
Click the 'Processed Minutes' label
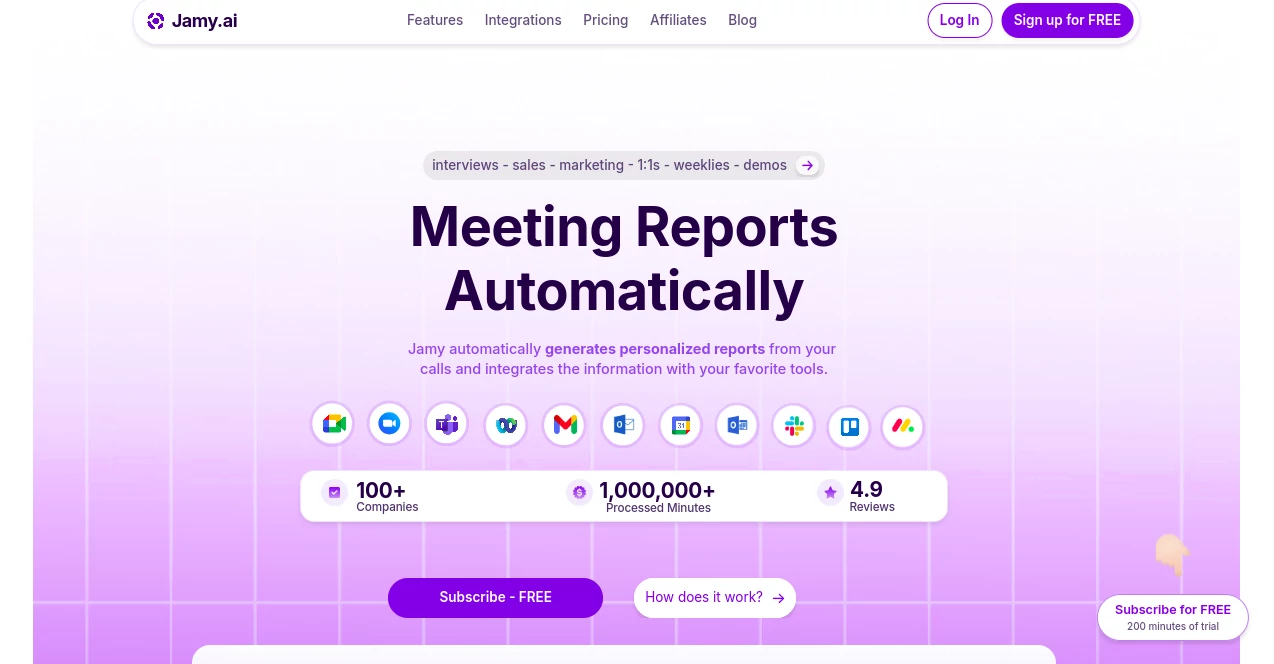tap(658, 508)
